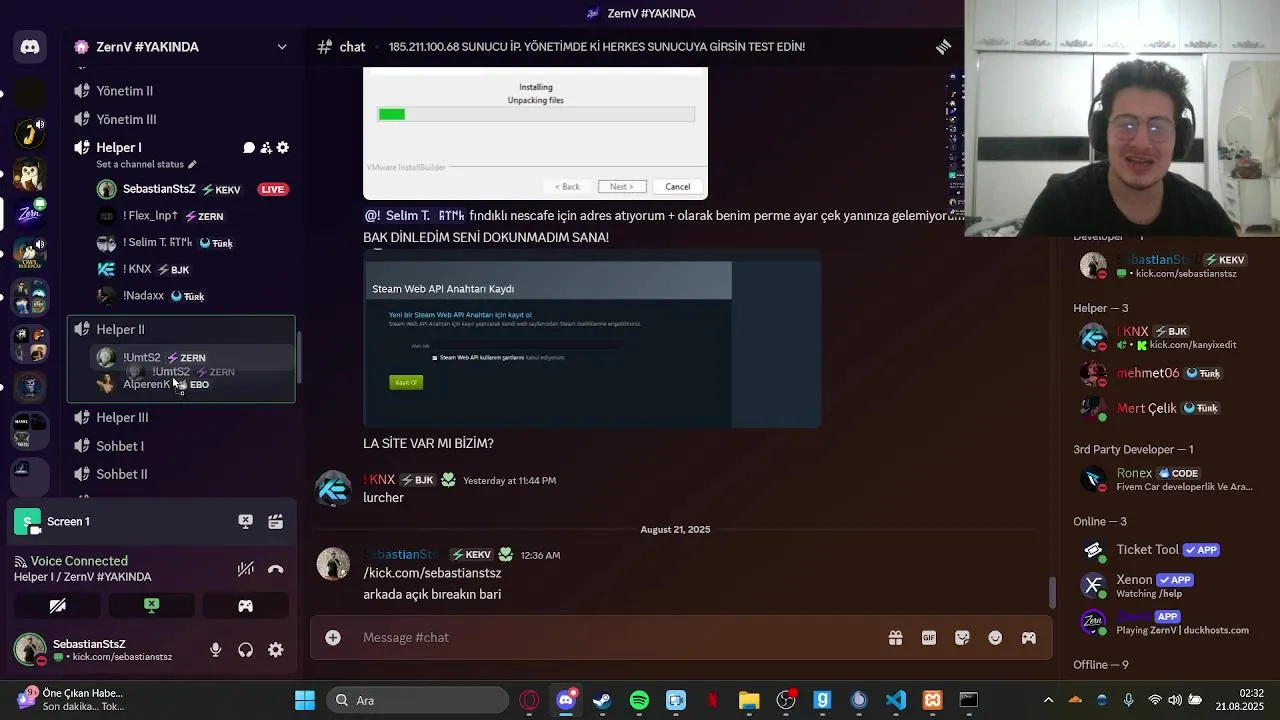Open activities clapperboard icon beside Screen 1
The height and width of the screenshot is (720, 1280).
click(x=276, y=521)
